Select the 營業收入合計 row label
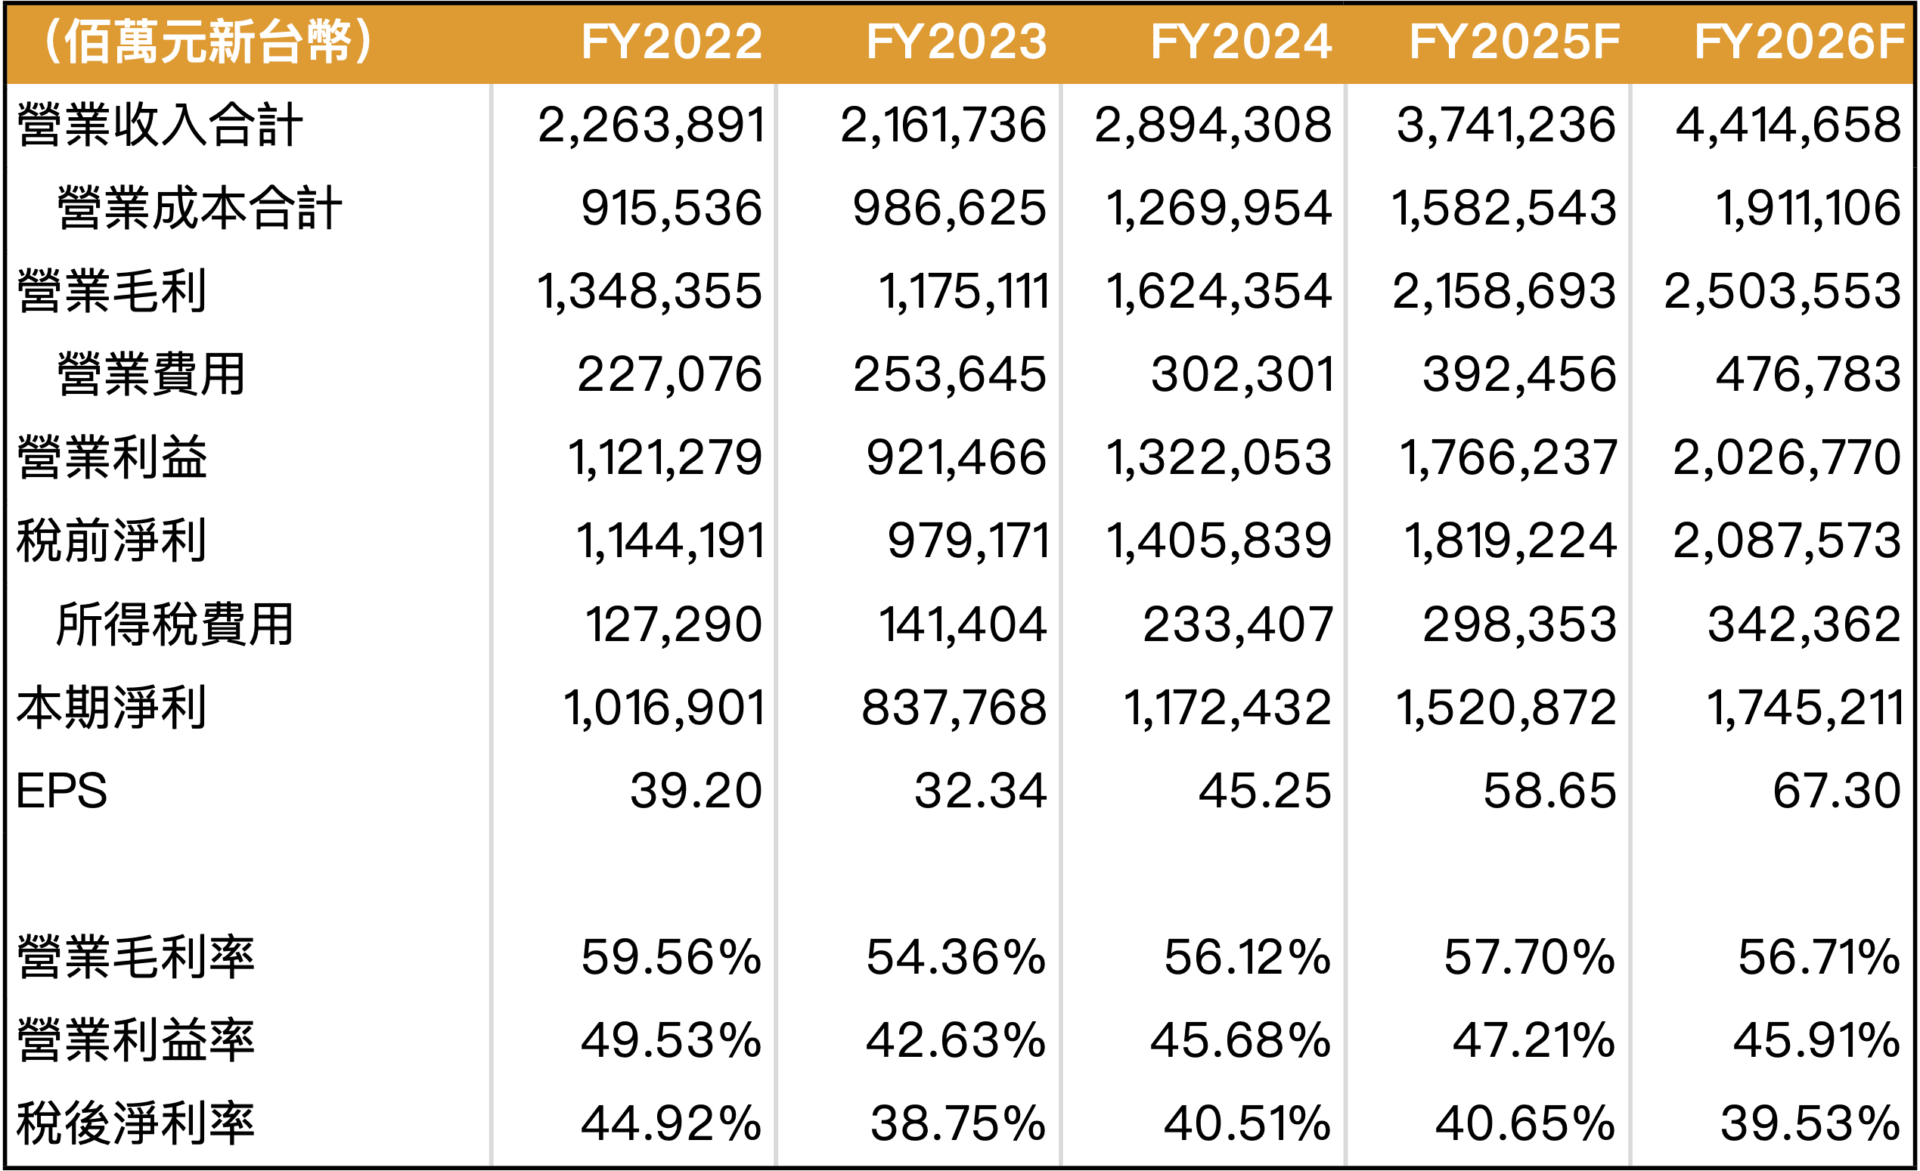 coord(160,125)
